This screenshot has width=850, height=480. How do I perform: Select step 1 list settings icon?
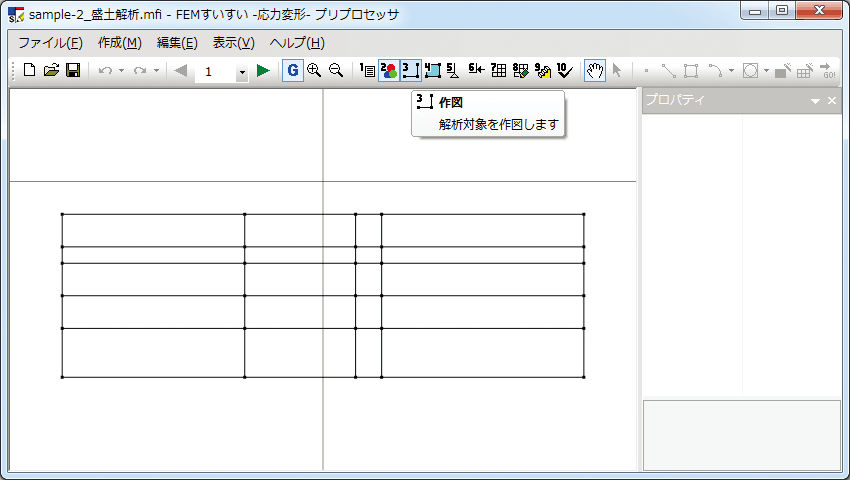point(368,71)
